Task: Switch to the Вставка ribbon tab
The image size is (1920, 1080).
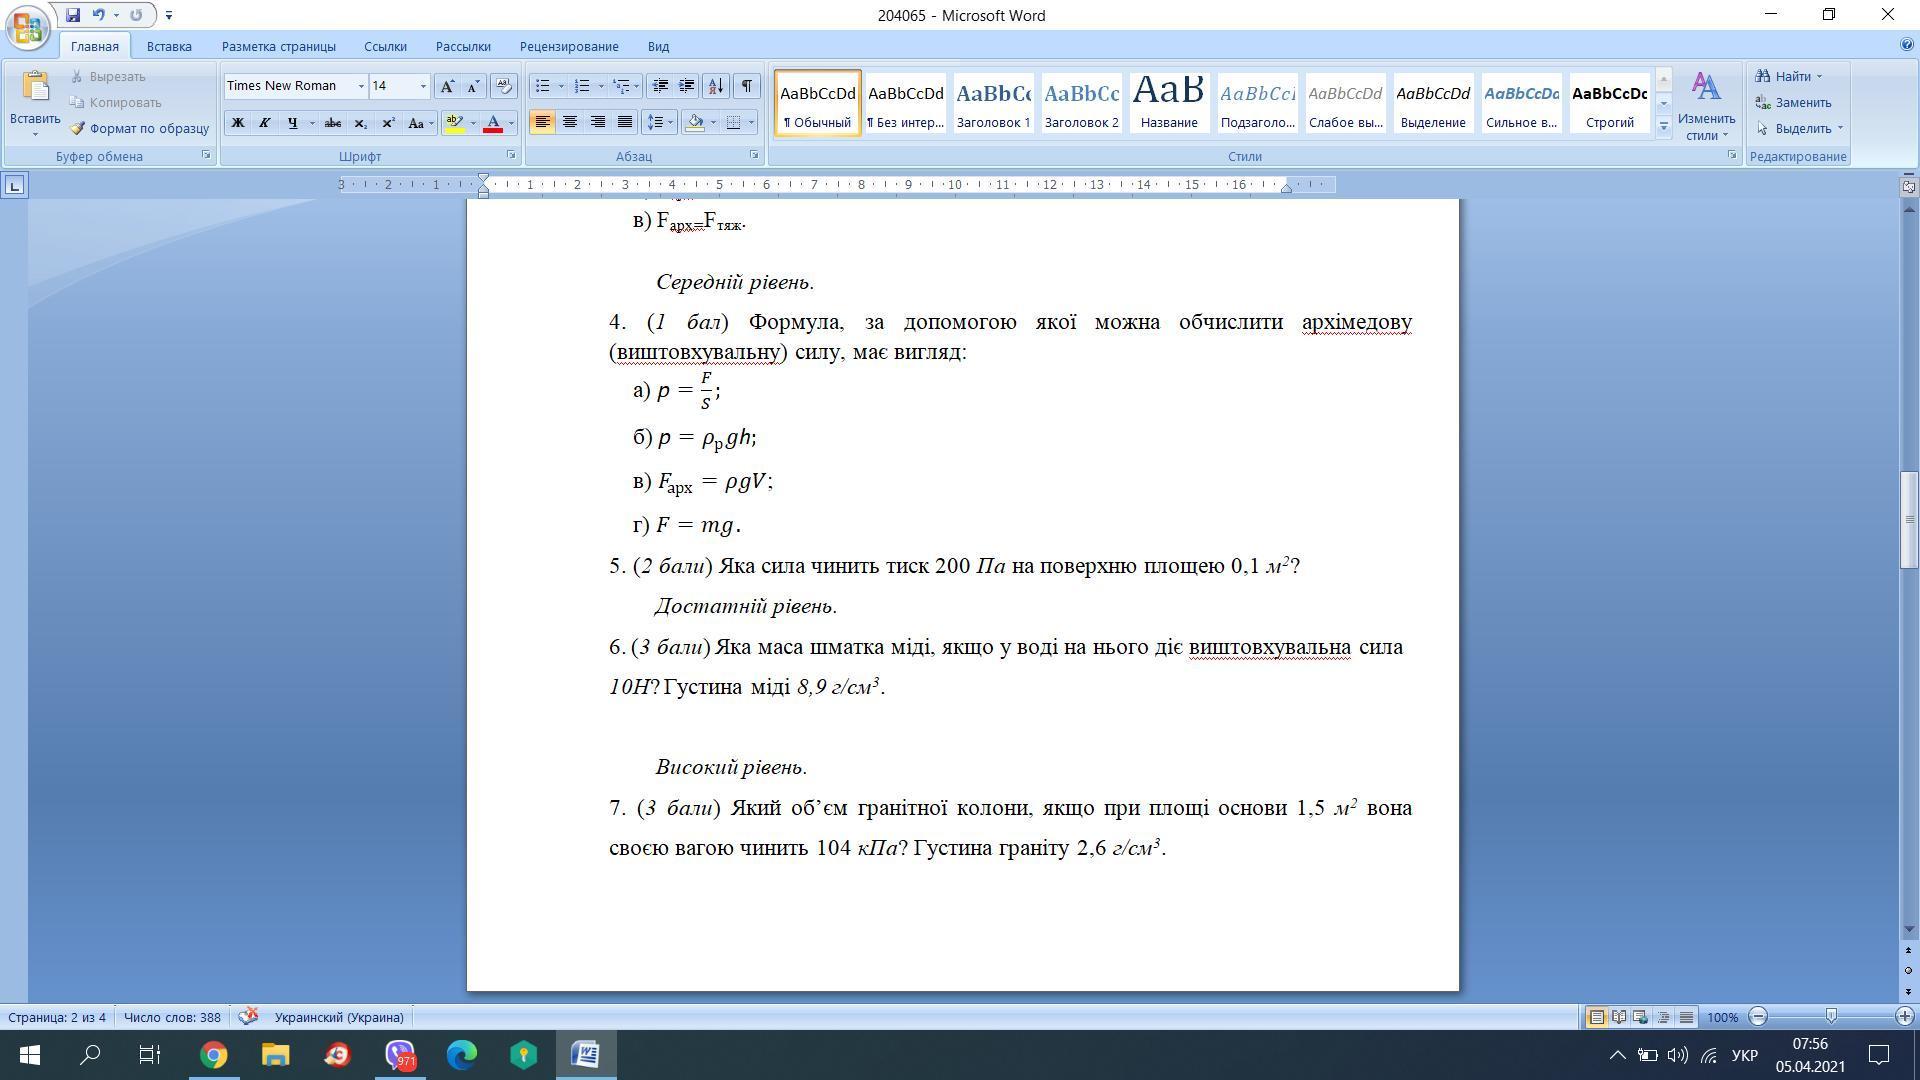Action: [x=169, y=46]
